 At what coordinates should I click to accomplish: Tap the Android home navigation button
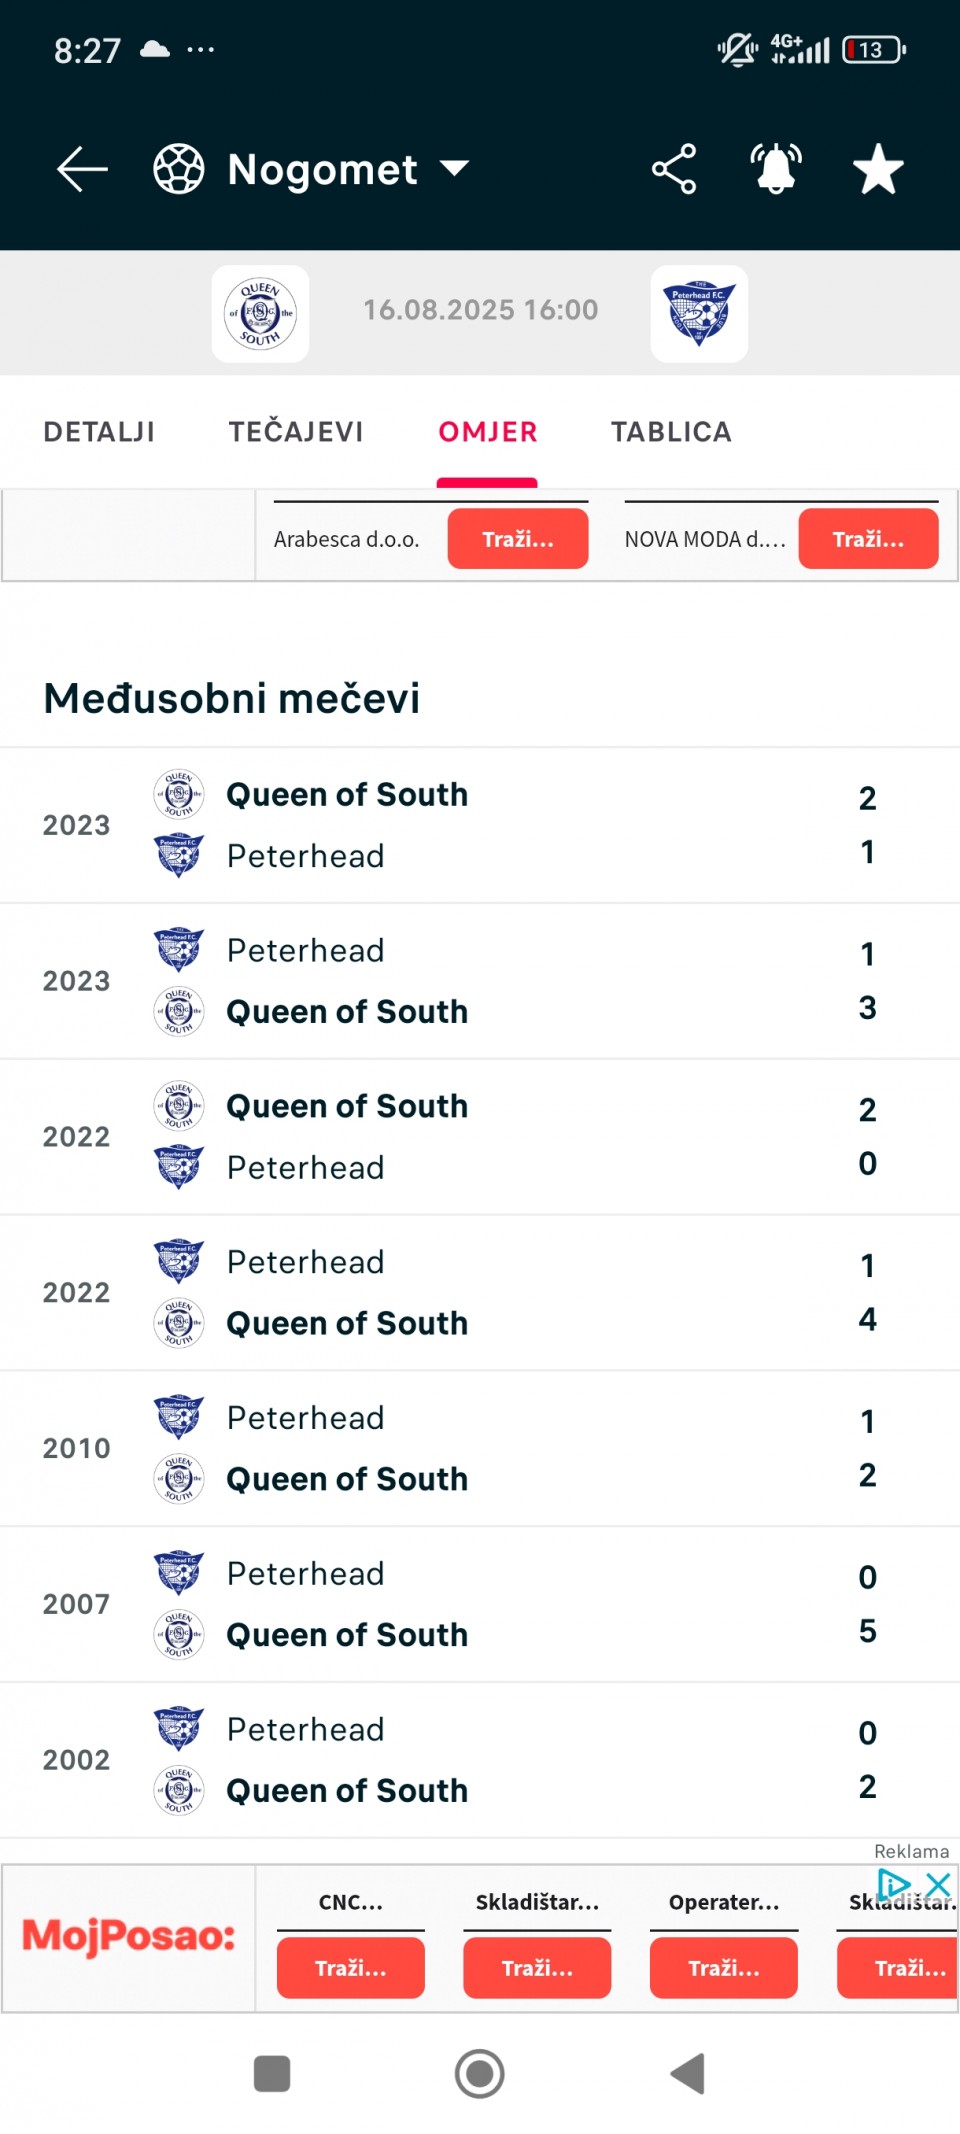coord(480,2073)
